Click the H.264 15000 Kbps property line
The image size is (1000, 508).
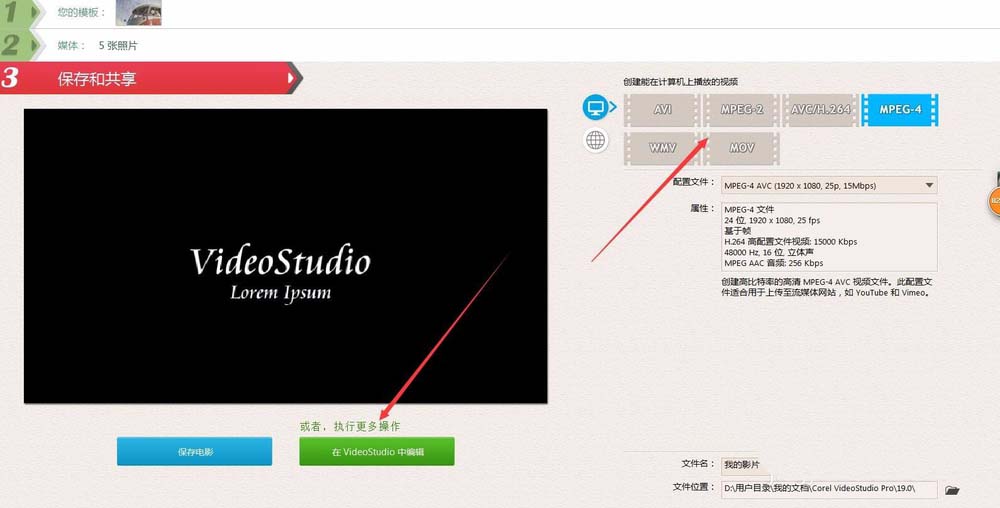791,242
